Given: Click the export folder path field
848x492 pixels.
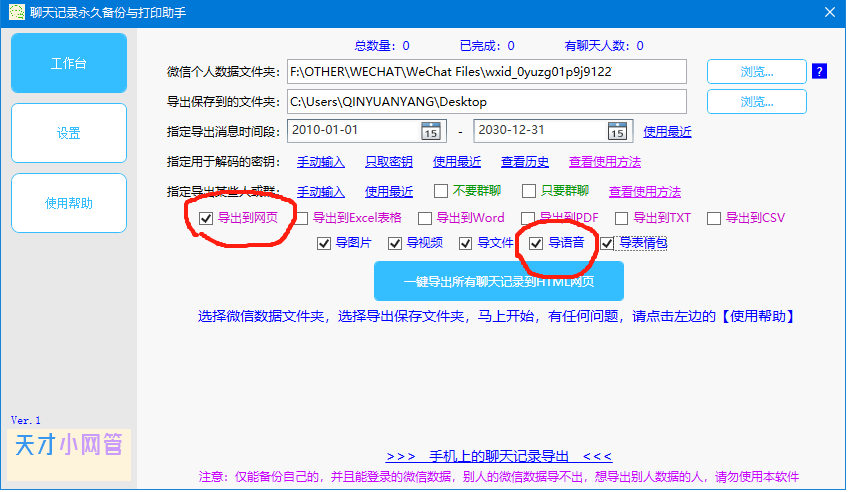Looking at the screenshot, I should 487,102.
